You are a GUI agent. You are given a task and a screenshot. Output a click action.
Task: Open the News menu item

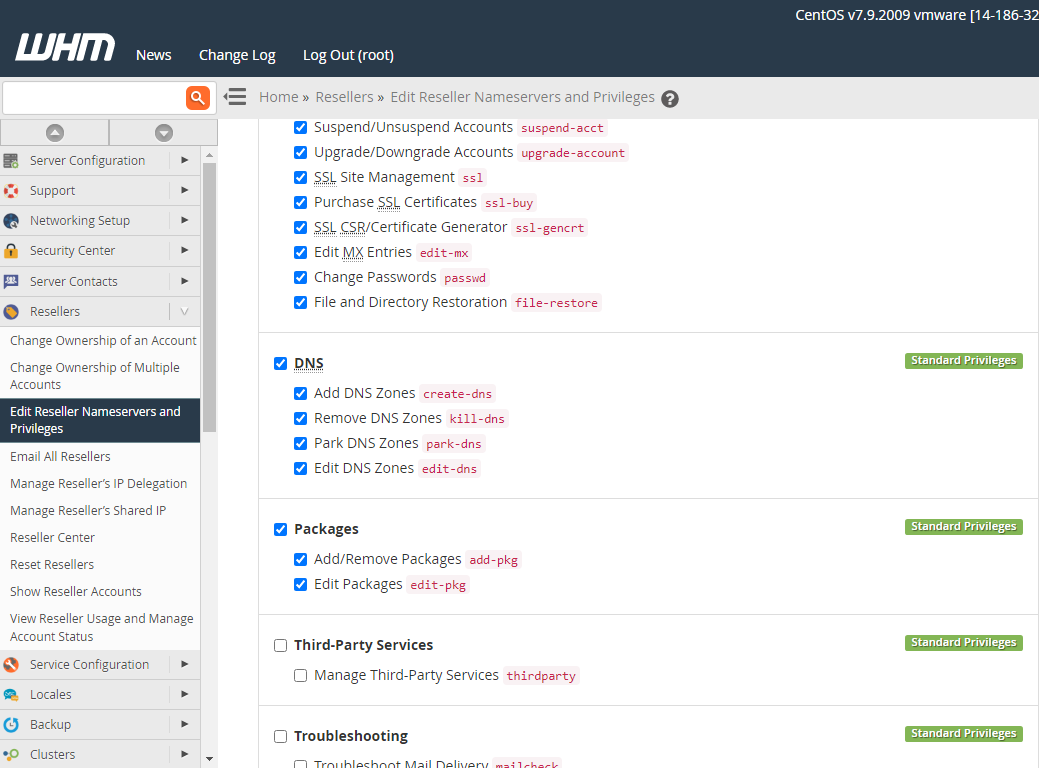[153, 55]
